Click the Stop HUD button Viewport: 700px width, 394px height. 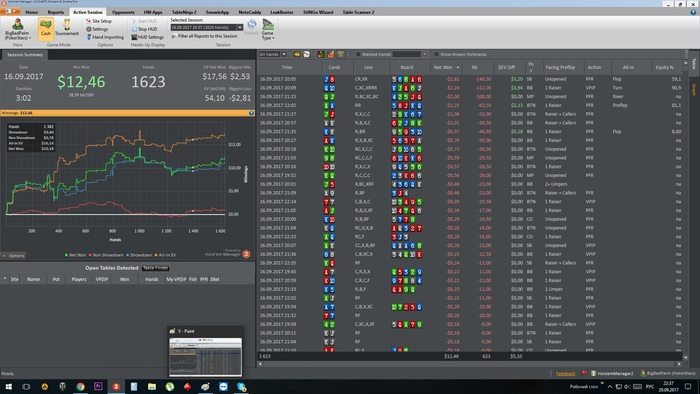pyautogui.click(x=144, y=29)
